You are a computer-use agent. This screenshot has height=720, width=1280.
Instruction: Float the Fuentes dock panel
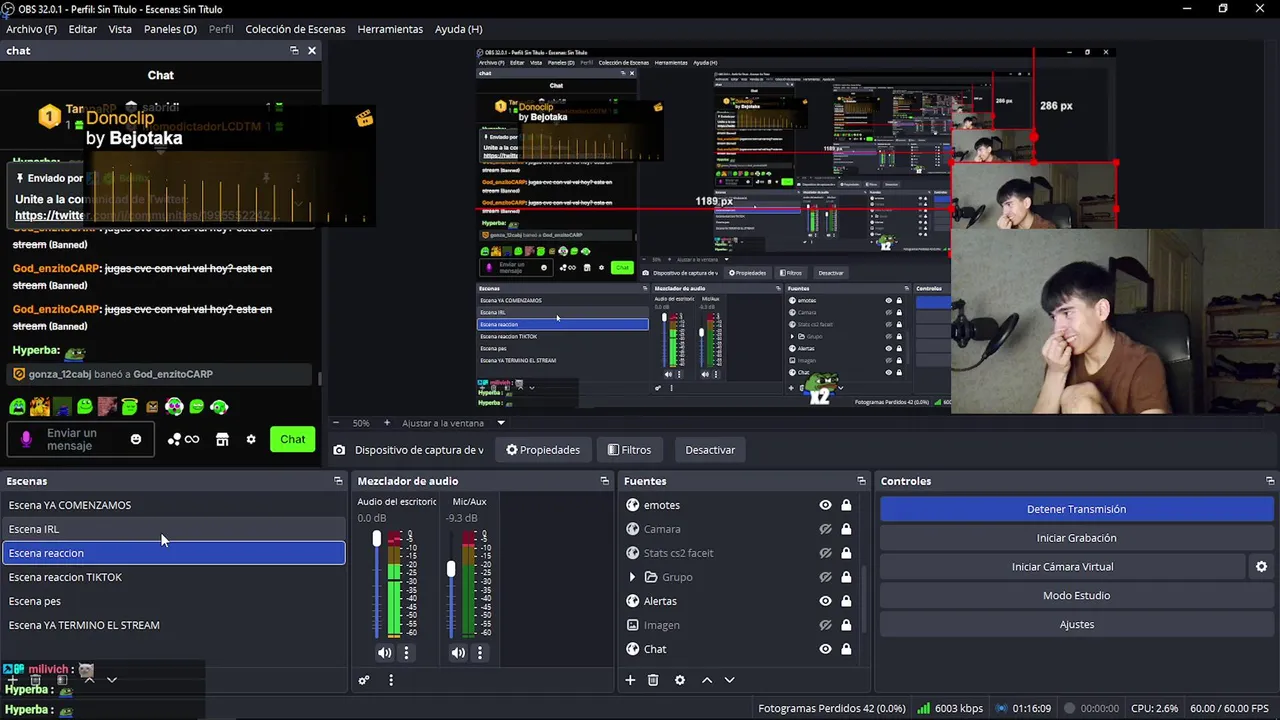(x=861, y=481)
